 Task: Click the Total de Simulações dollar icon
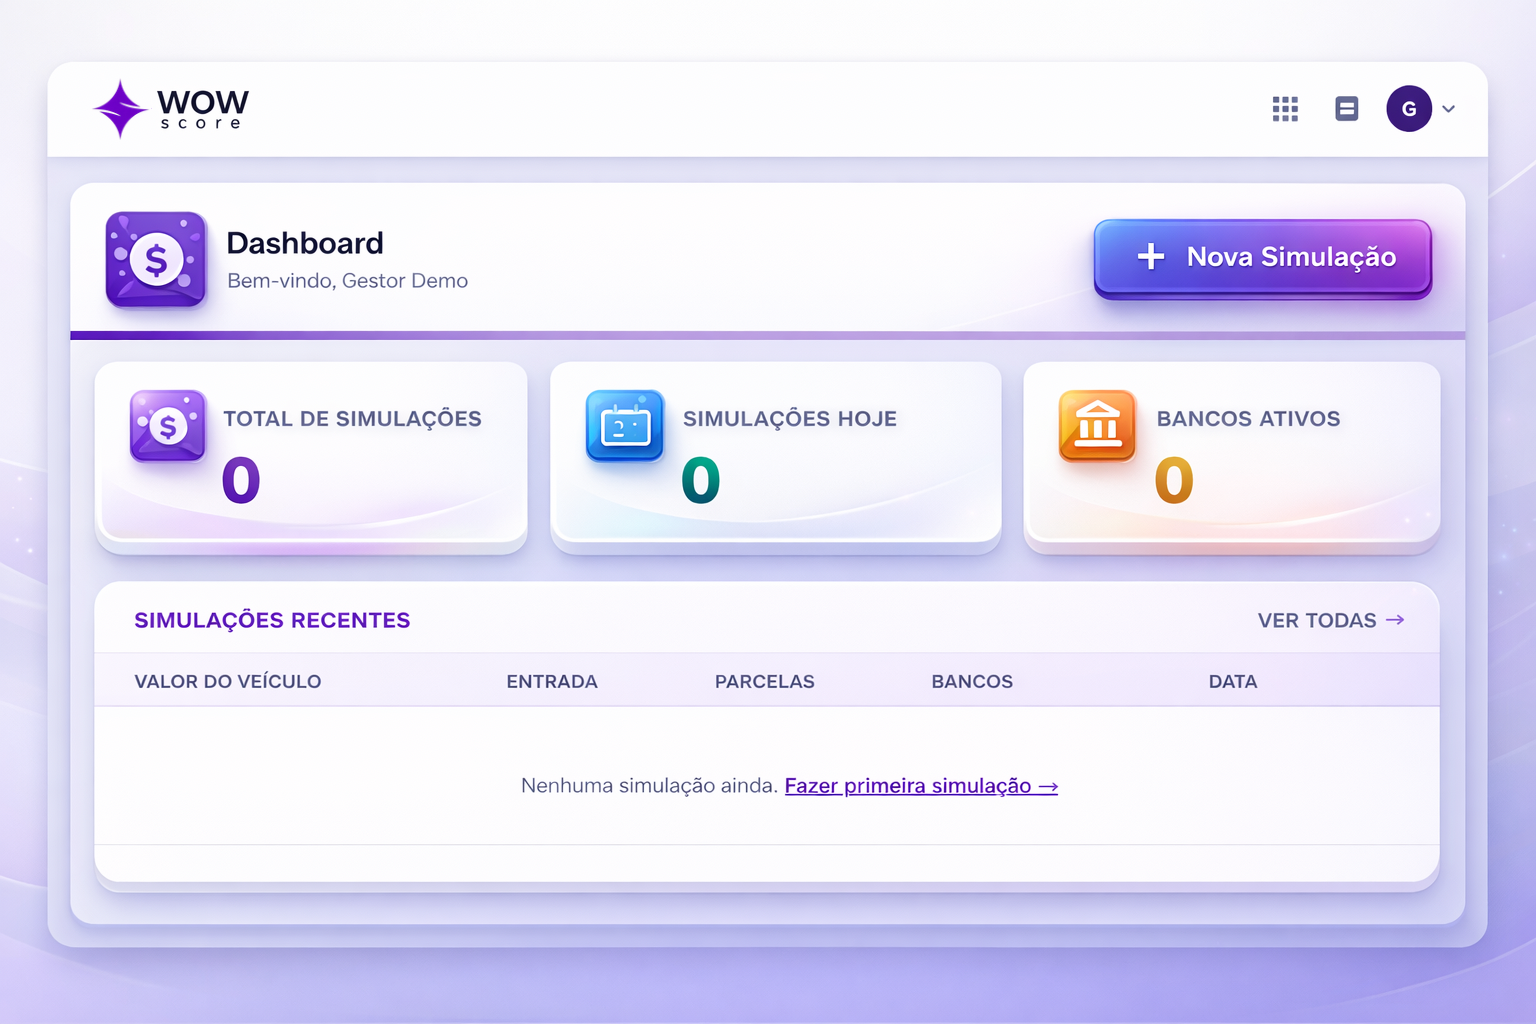click(x=168, y=426)
